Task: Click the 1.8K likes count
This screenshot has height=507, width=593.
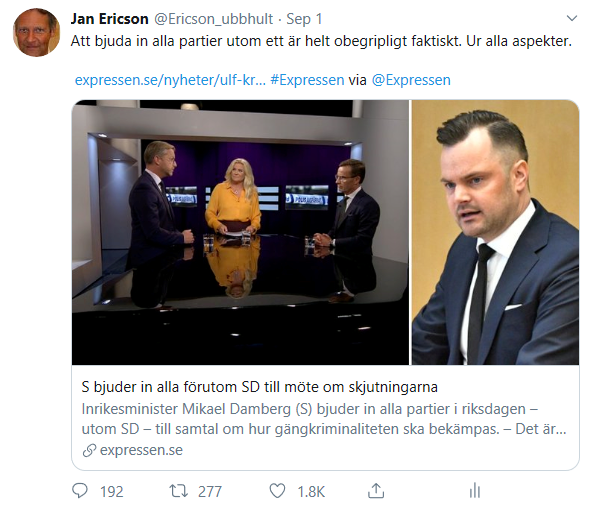Action: pyautogui.click(x=311, y=491)
